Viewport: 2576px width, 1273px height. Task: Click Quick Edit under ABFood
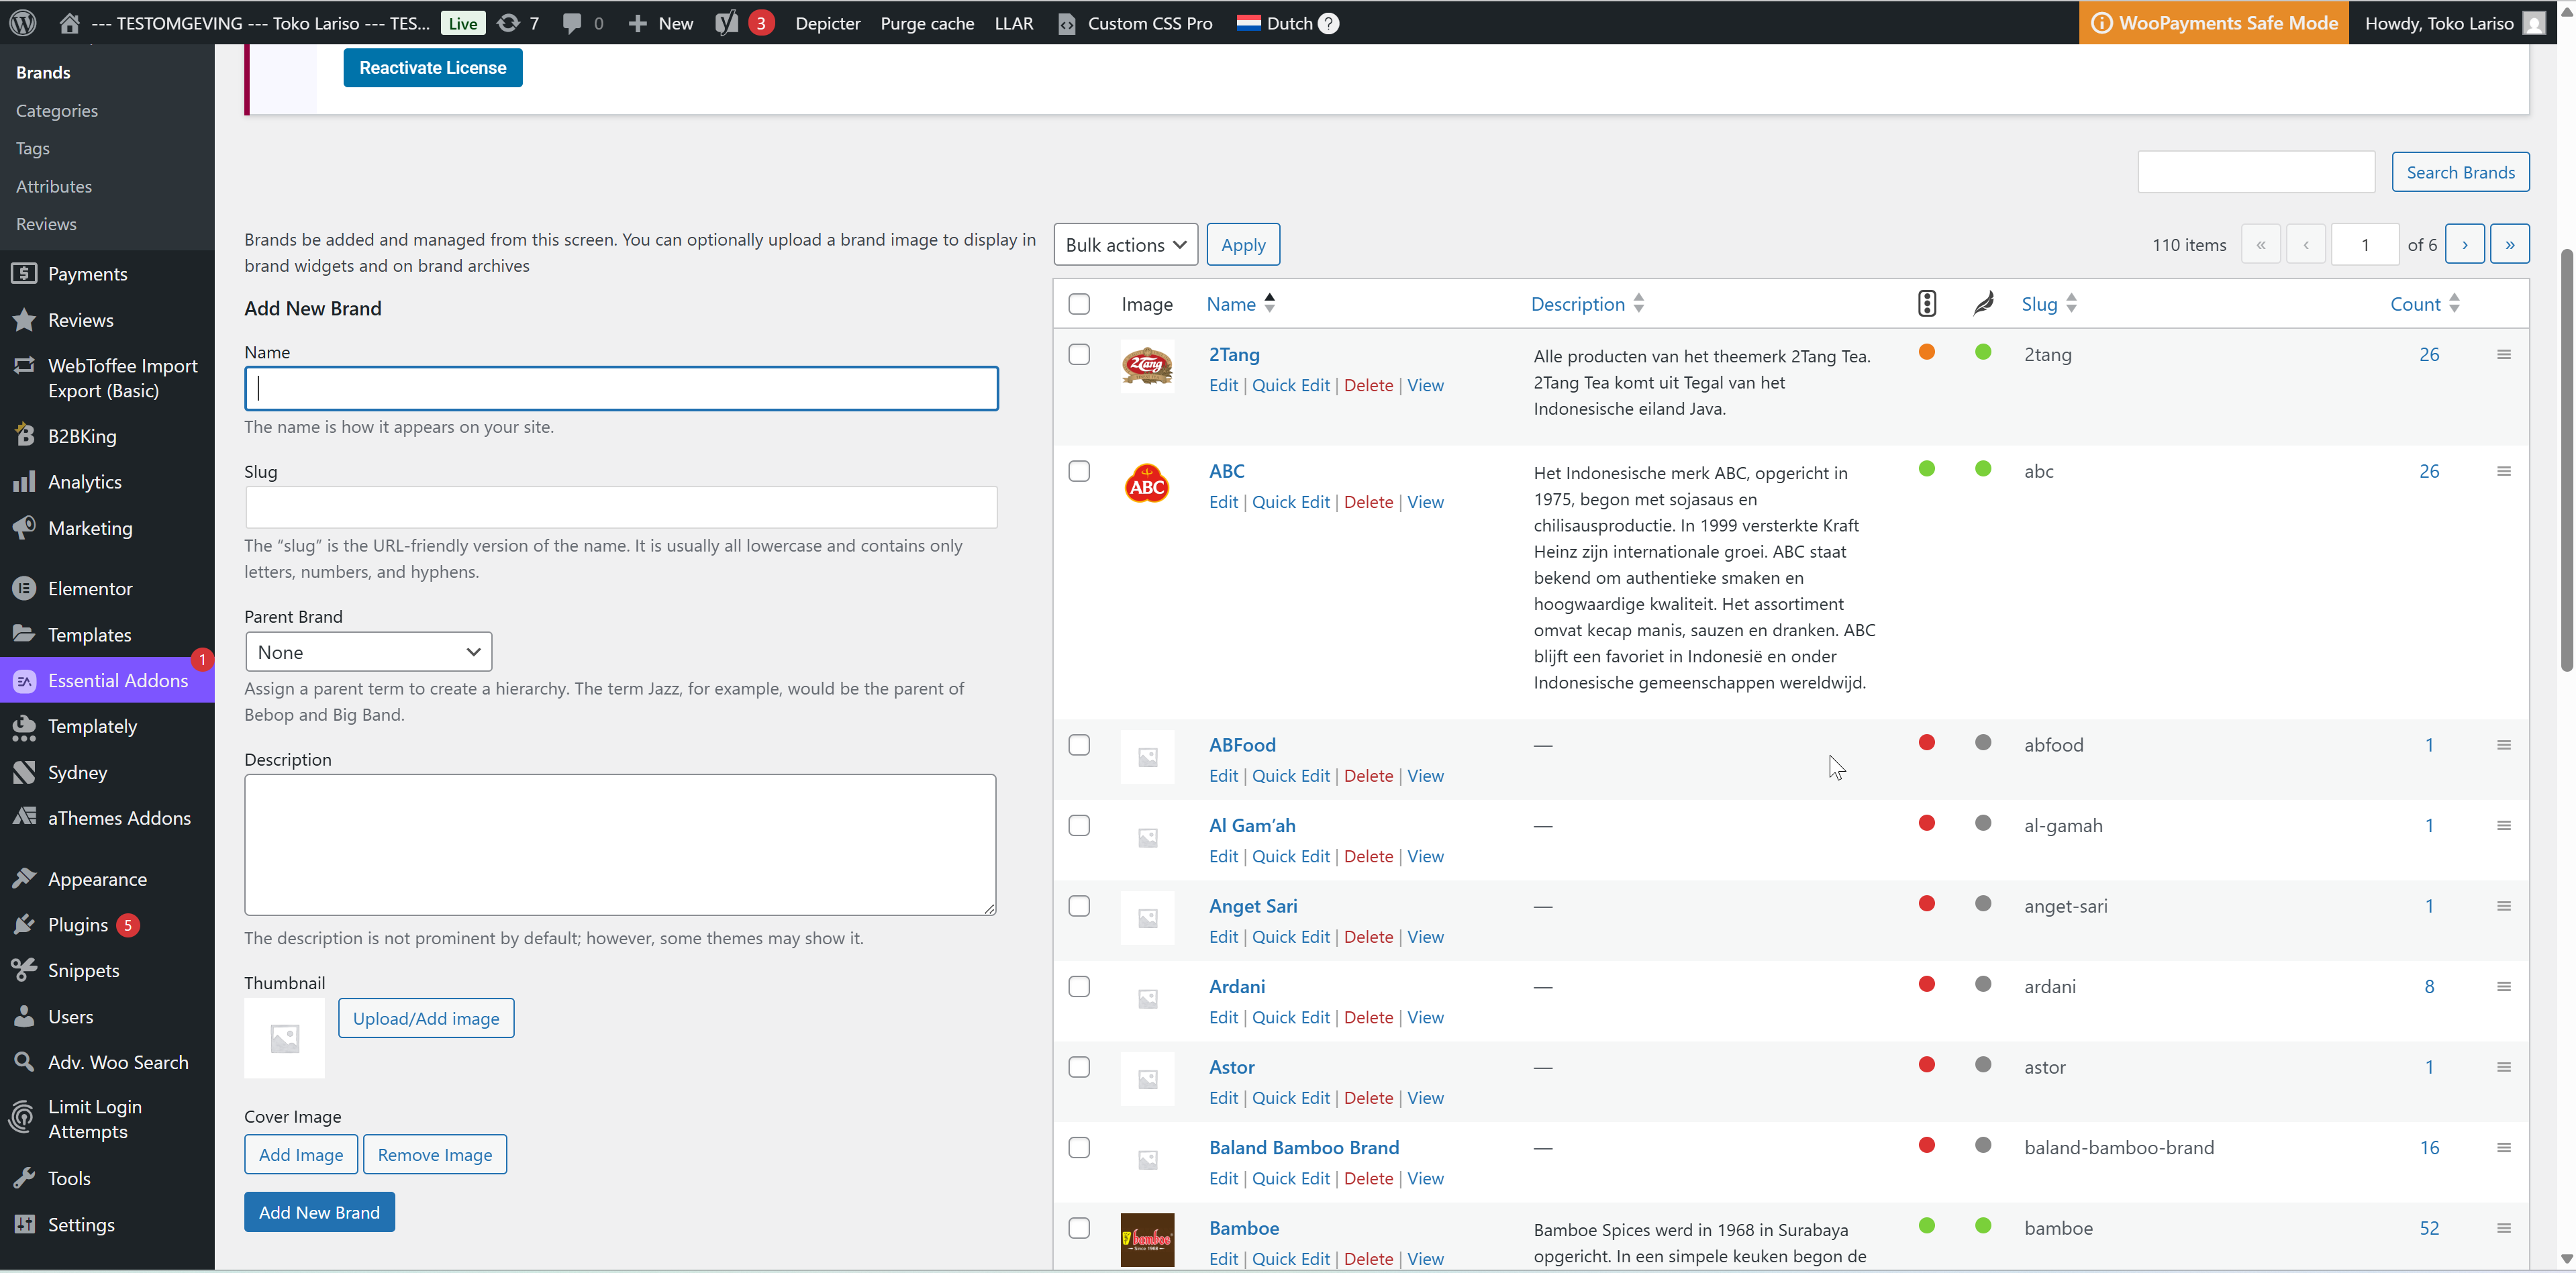[x=1291, y=775]
